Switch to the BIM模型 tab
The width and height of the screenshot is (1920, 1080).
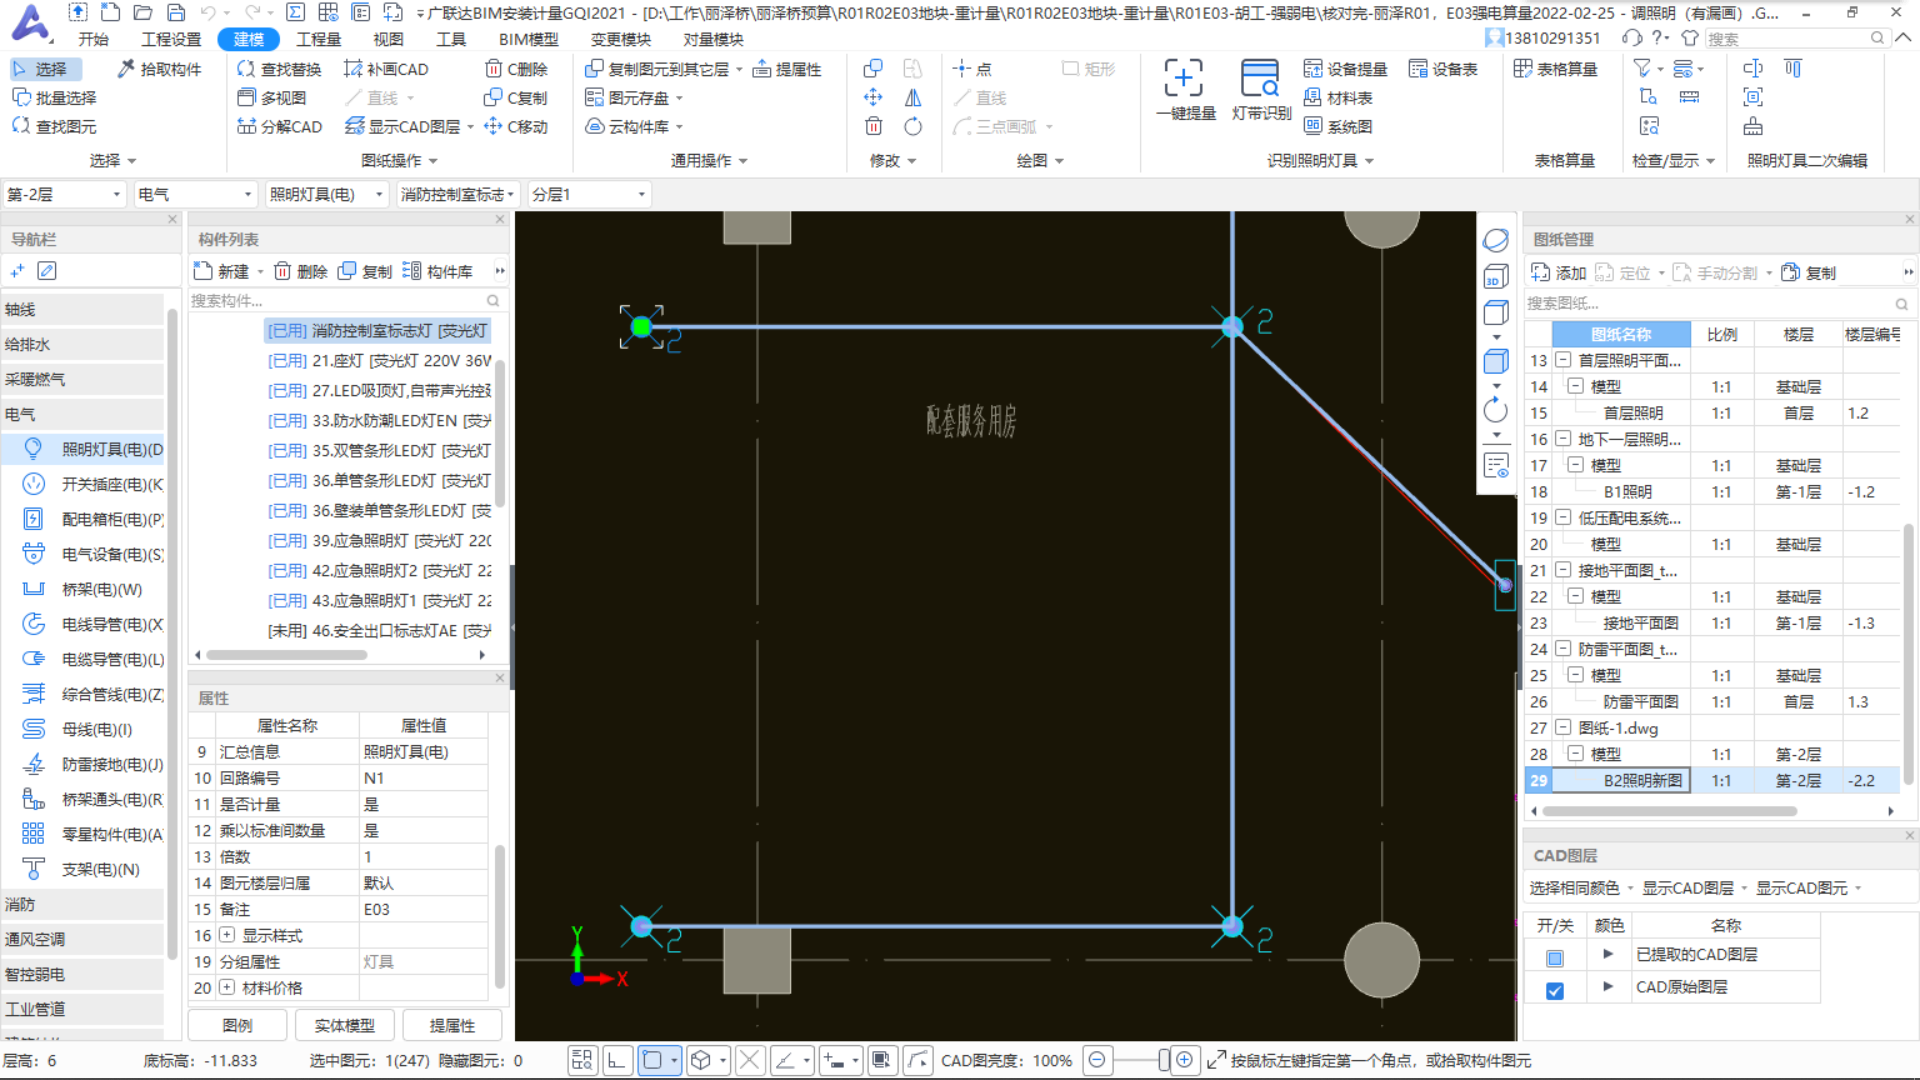point(528,39)
